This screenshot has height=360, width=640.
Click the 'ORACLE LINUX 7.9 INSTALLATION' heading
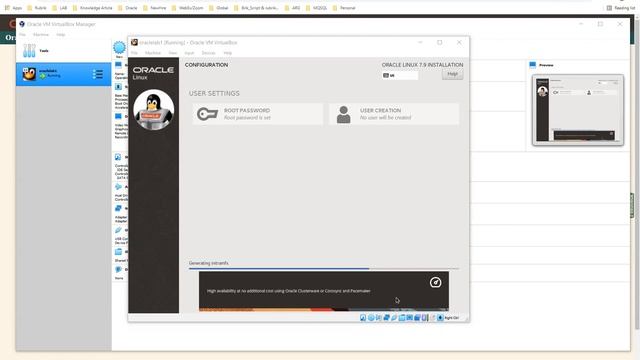[x=422, y=65]
